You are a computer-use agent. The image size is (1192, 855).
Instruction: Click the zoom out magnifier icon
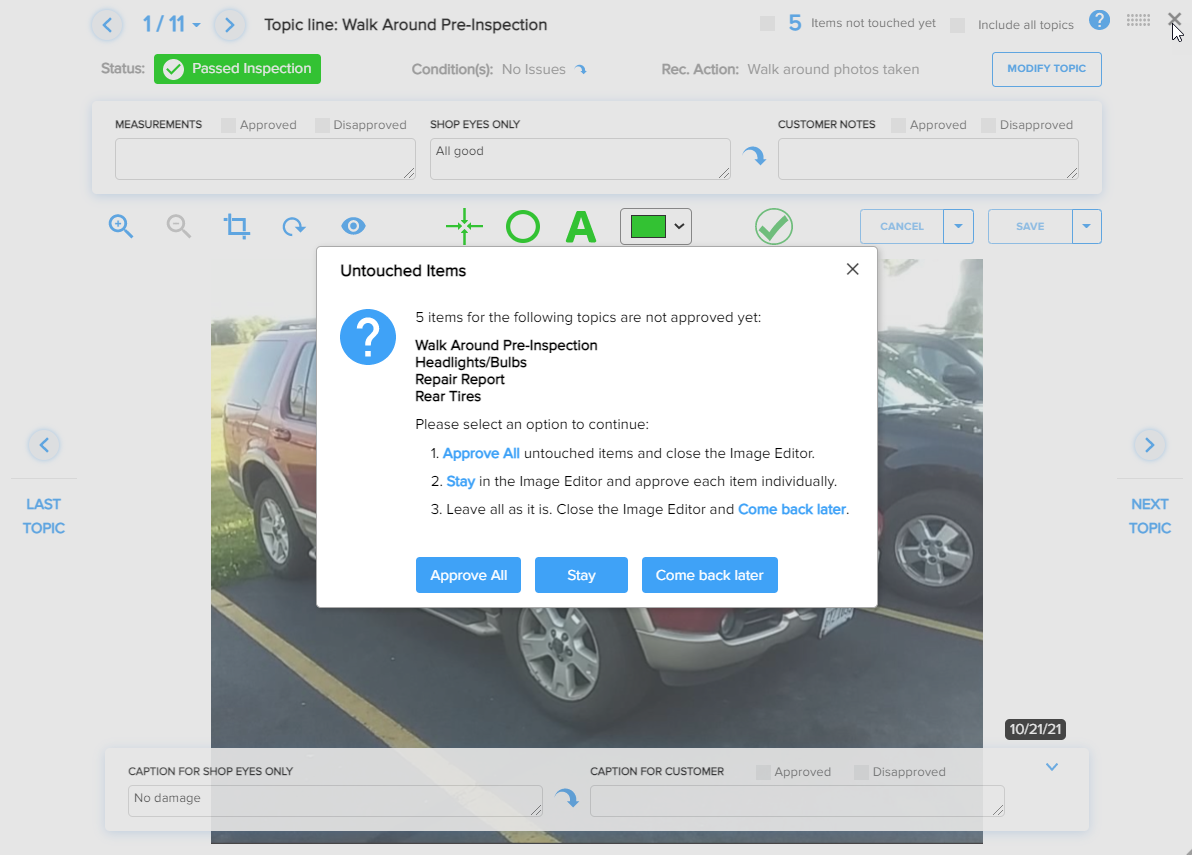(x=179, y=226)
